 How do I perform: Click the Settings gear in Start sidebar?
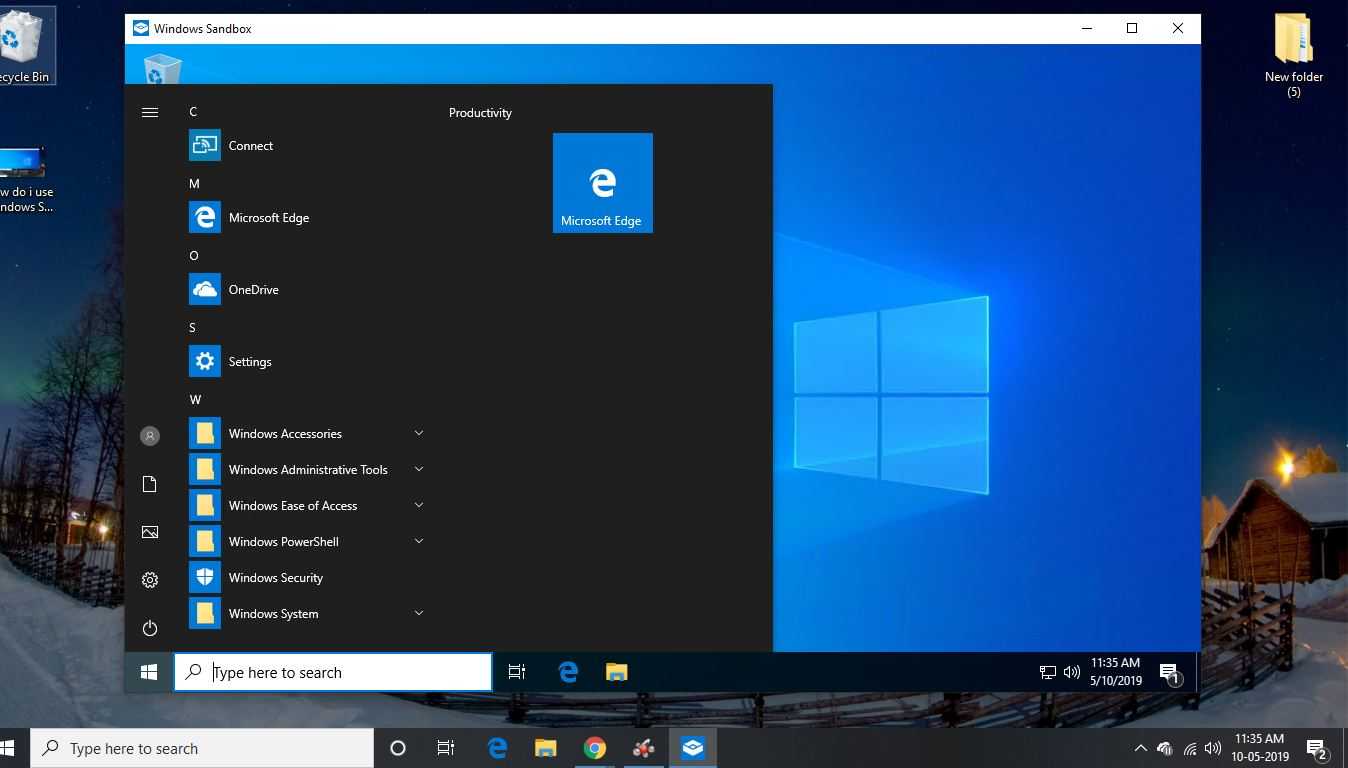click(150, 580)
